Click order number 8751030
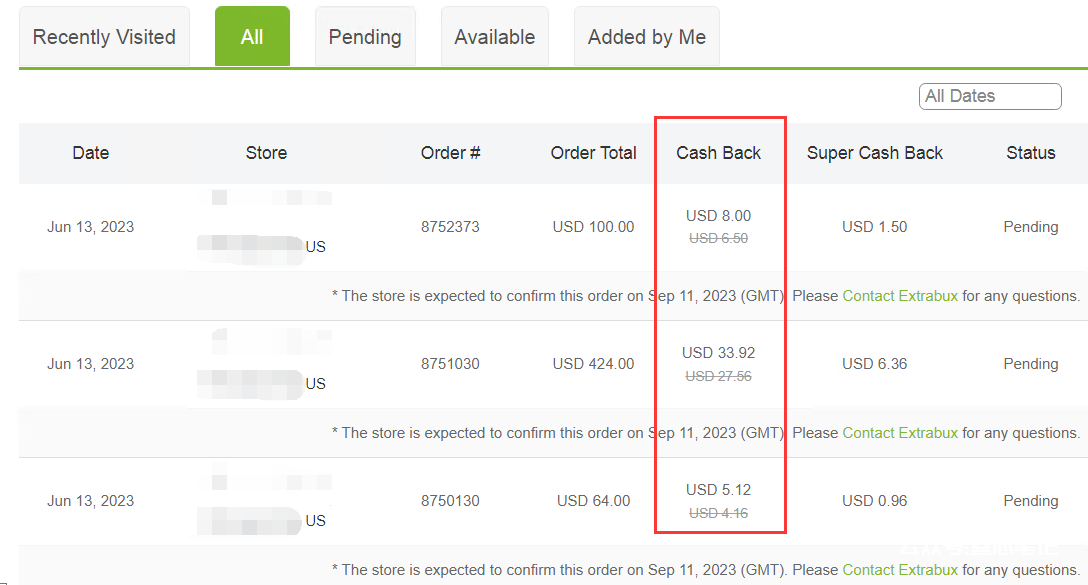 click(450, 364)
